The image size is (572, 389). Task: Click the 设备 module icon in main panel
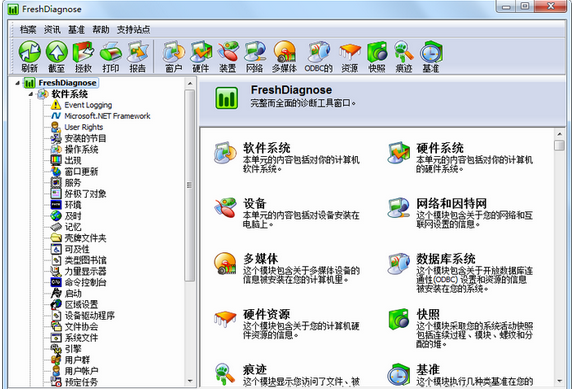coord(225,208)
